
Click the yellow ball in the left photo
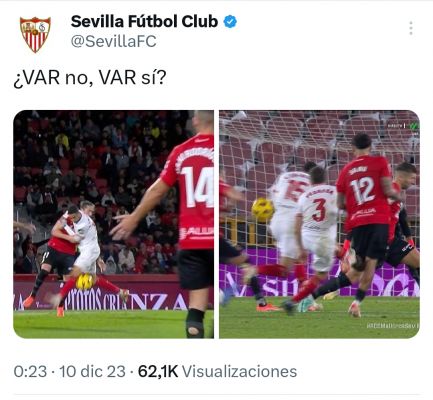tap(85, 282)
